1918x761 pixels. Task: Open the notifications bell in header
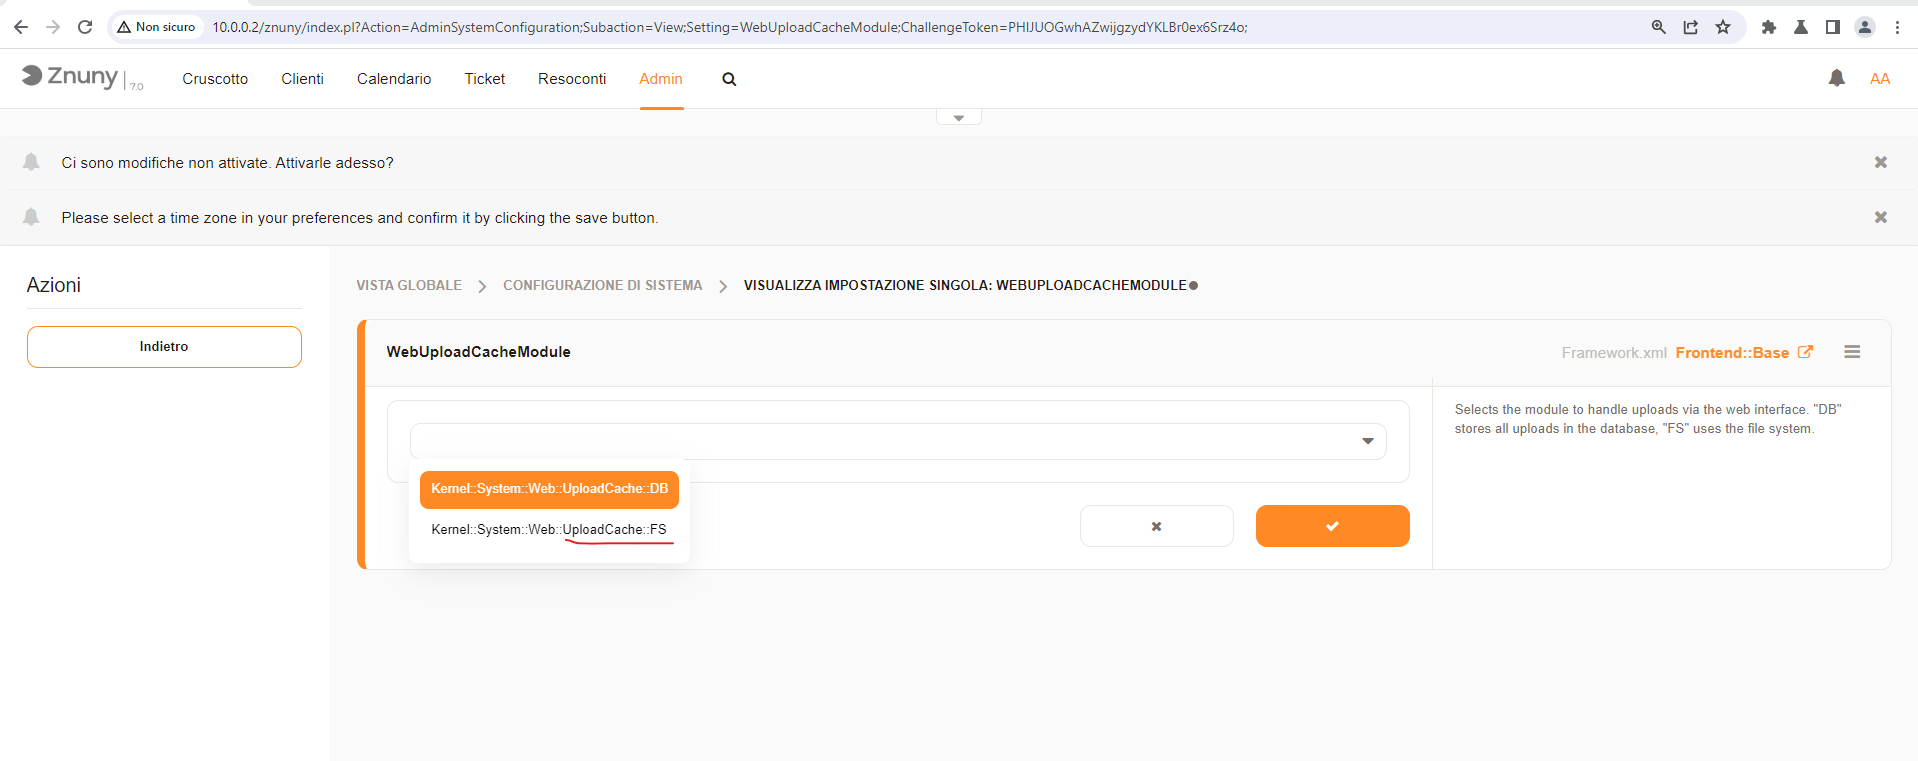point(1836,78)
